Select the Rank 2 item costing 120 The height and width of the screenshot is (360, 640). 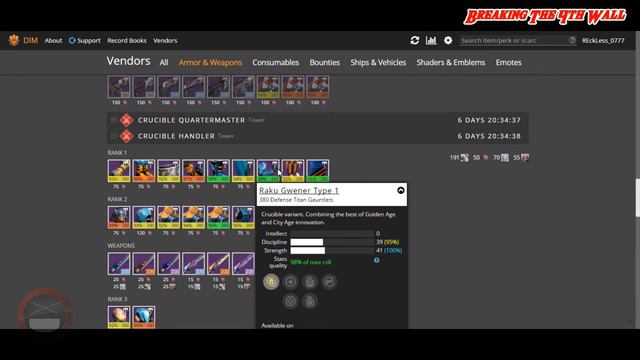point(144,217)
